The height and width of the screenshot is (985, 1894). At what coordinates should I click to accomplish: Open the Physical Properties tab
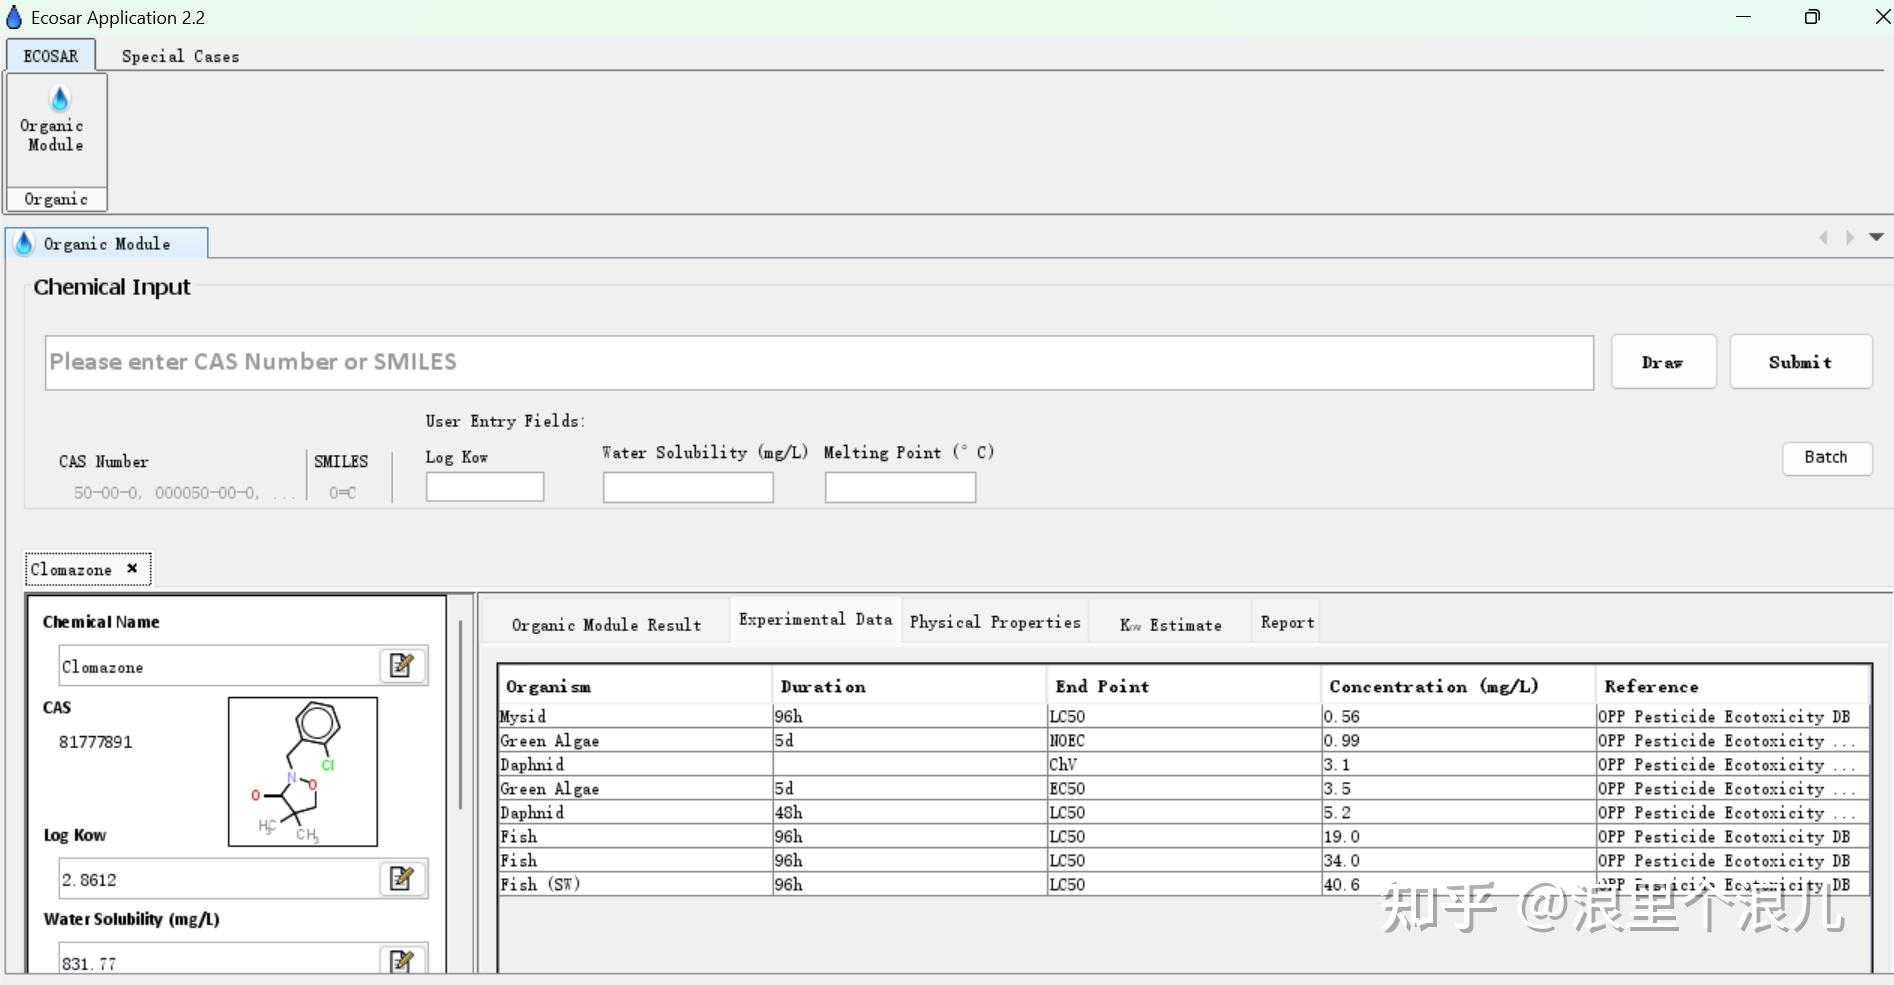tap(995, 622)
